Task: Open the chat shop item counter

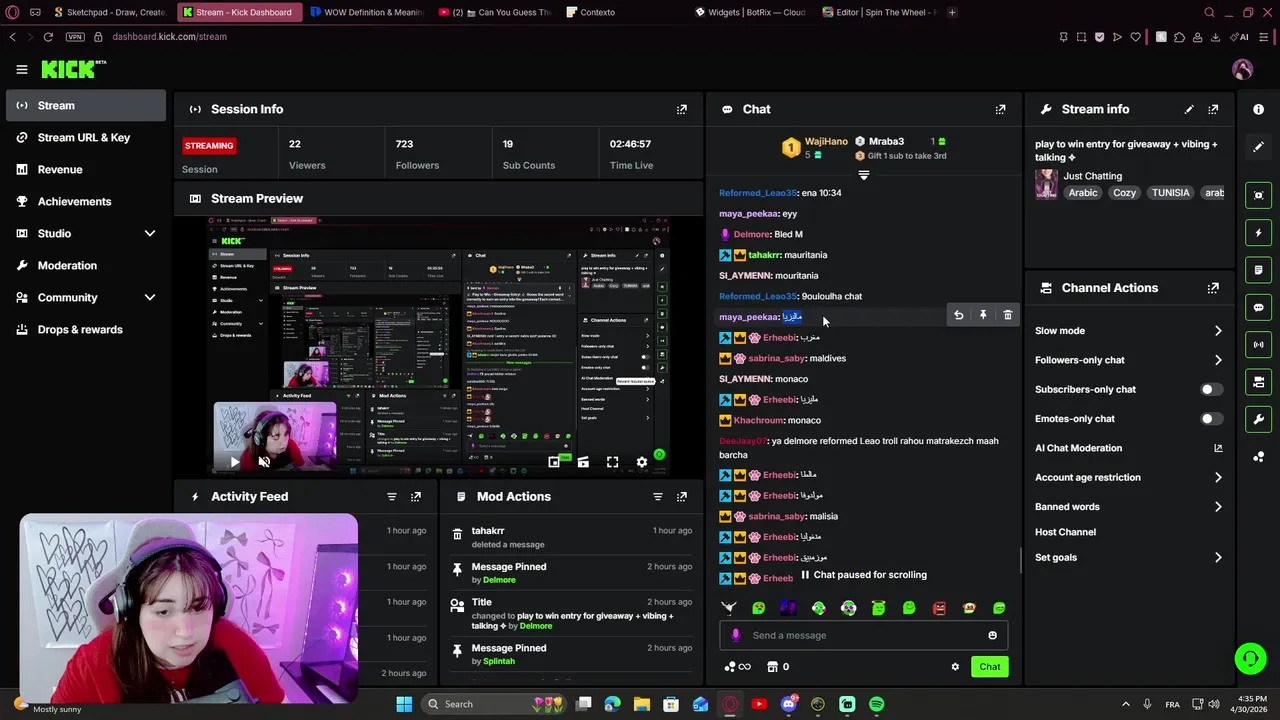Action: coord(778,667)
